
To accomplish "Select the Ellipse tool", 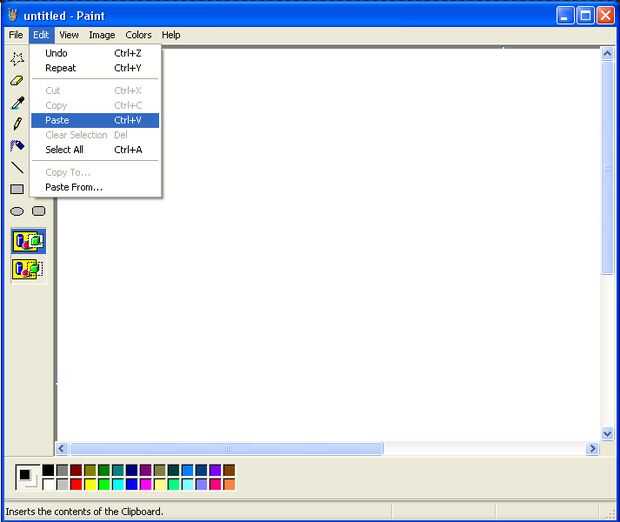I will [x=17, y=211].
